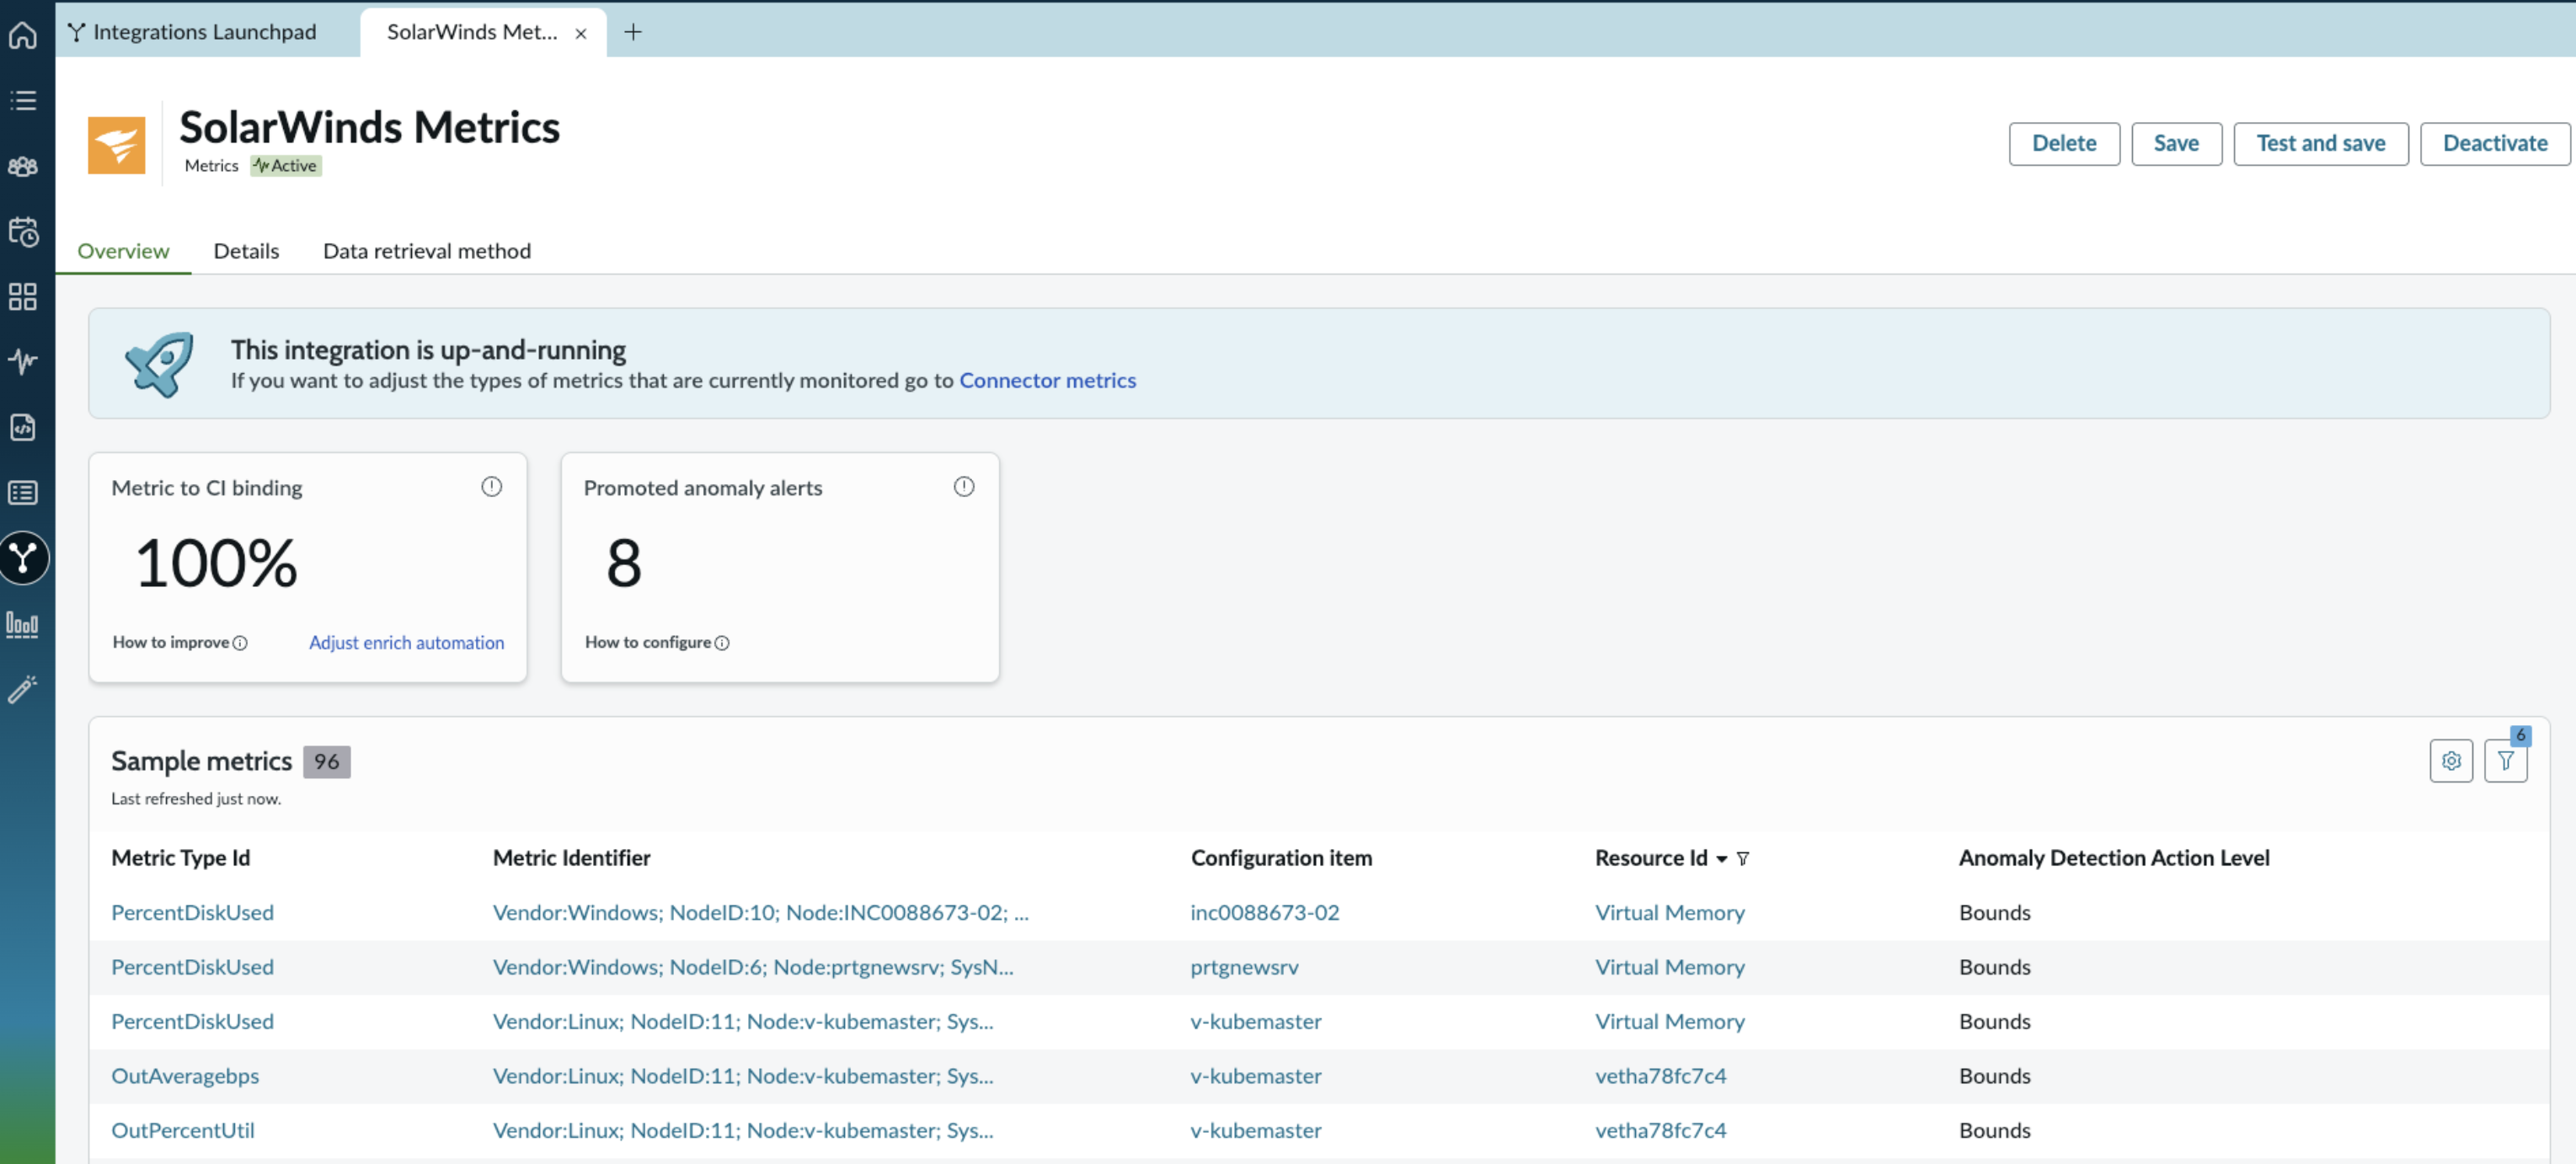Open the inc0088673-02 configuration item
The image size is (2576, 1164).
1265,912
